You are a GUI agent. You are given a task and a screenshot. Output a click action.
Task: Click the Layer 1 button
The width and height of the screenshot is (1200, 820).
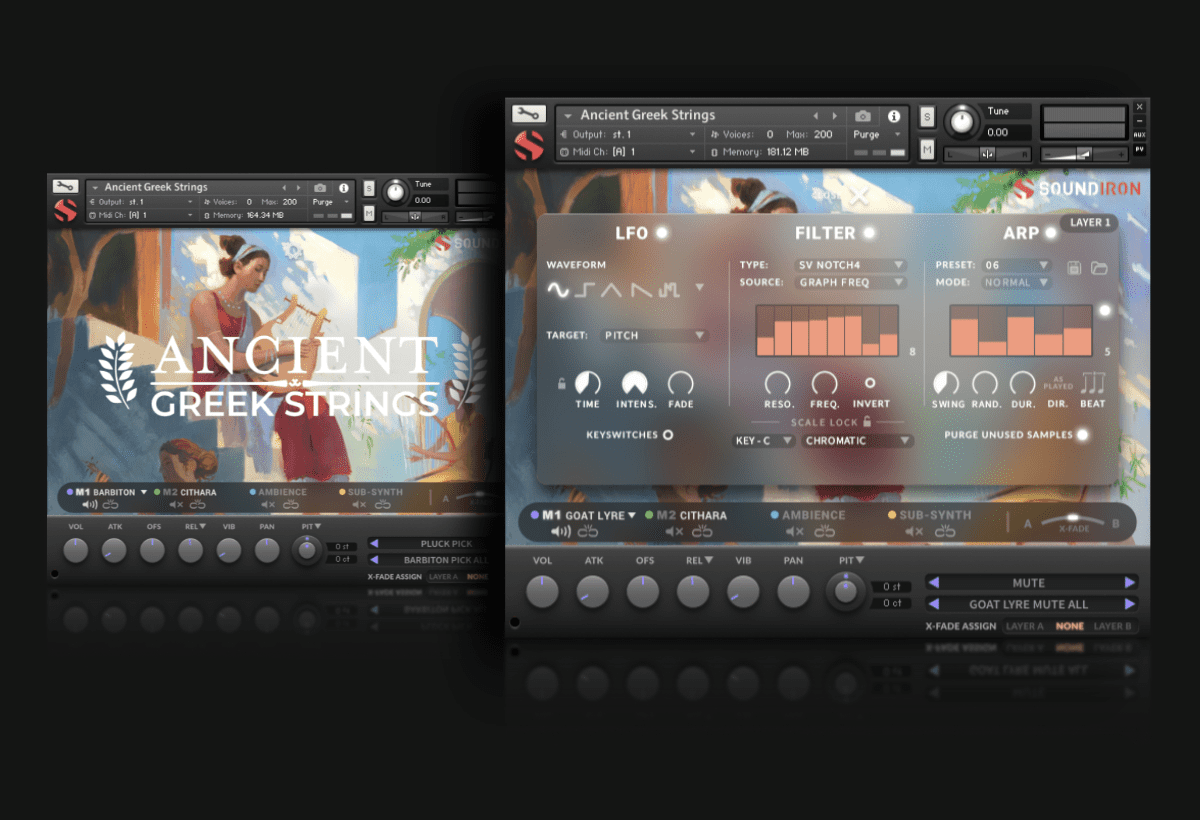tap(1088, 223)
